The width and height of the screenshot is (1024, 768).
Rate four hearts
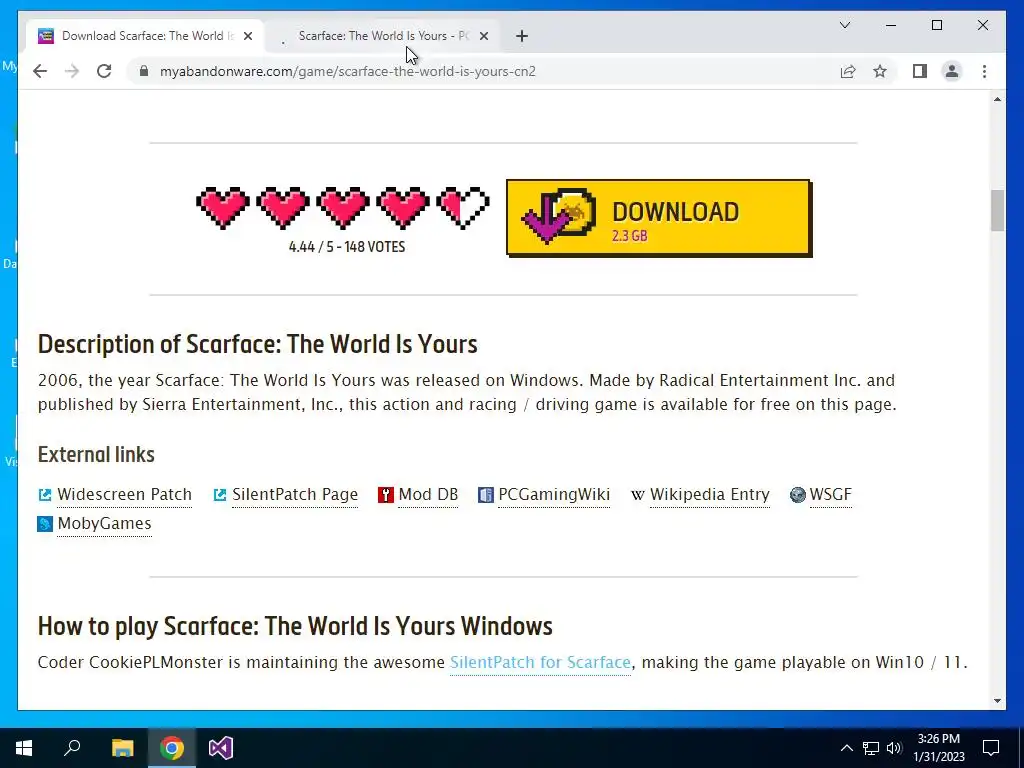[x=403, y=208]
